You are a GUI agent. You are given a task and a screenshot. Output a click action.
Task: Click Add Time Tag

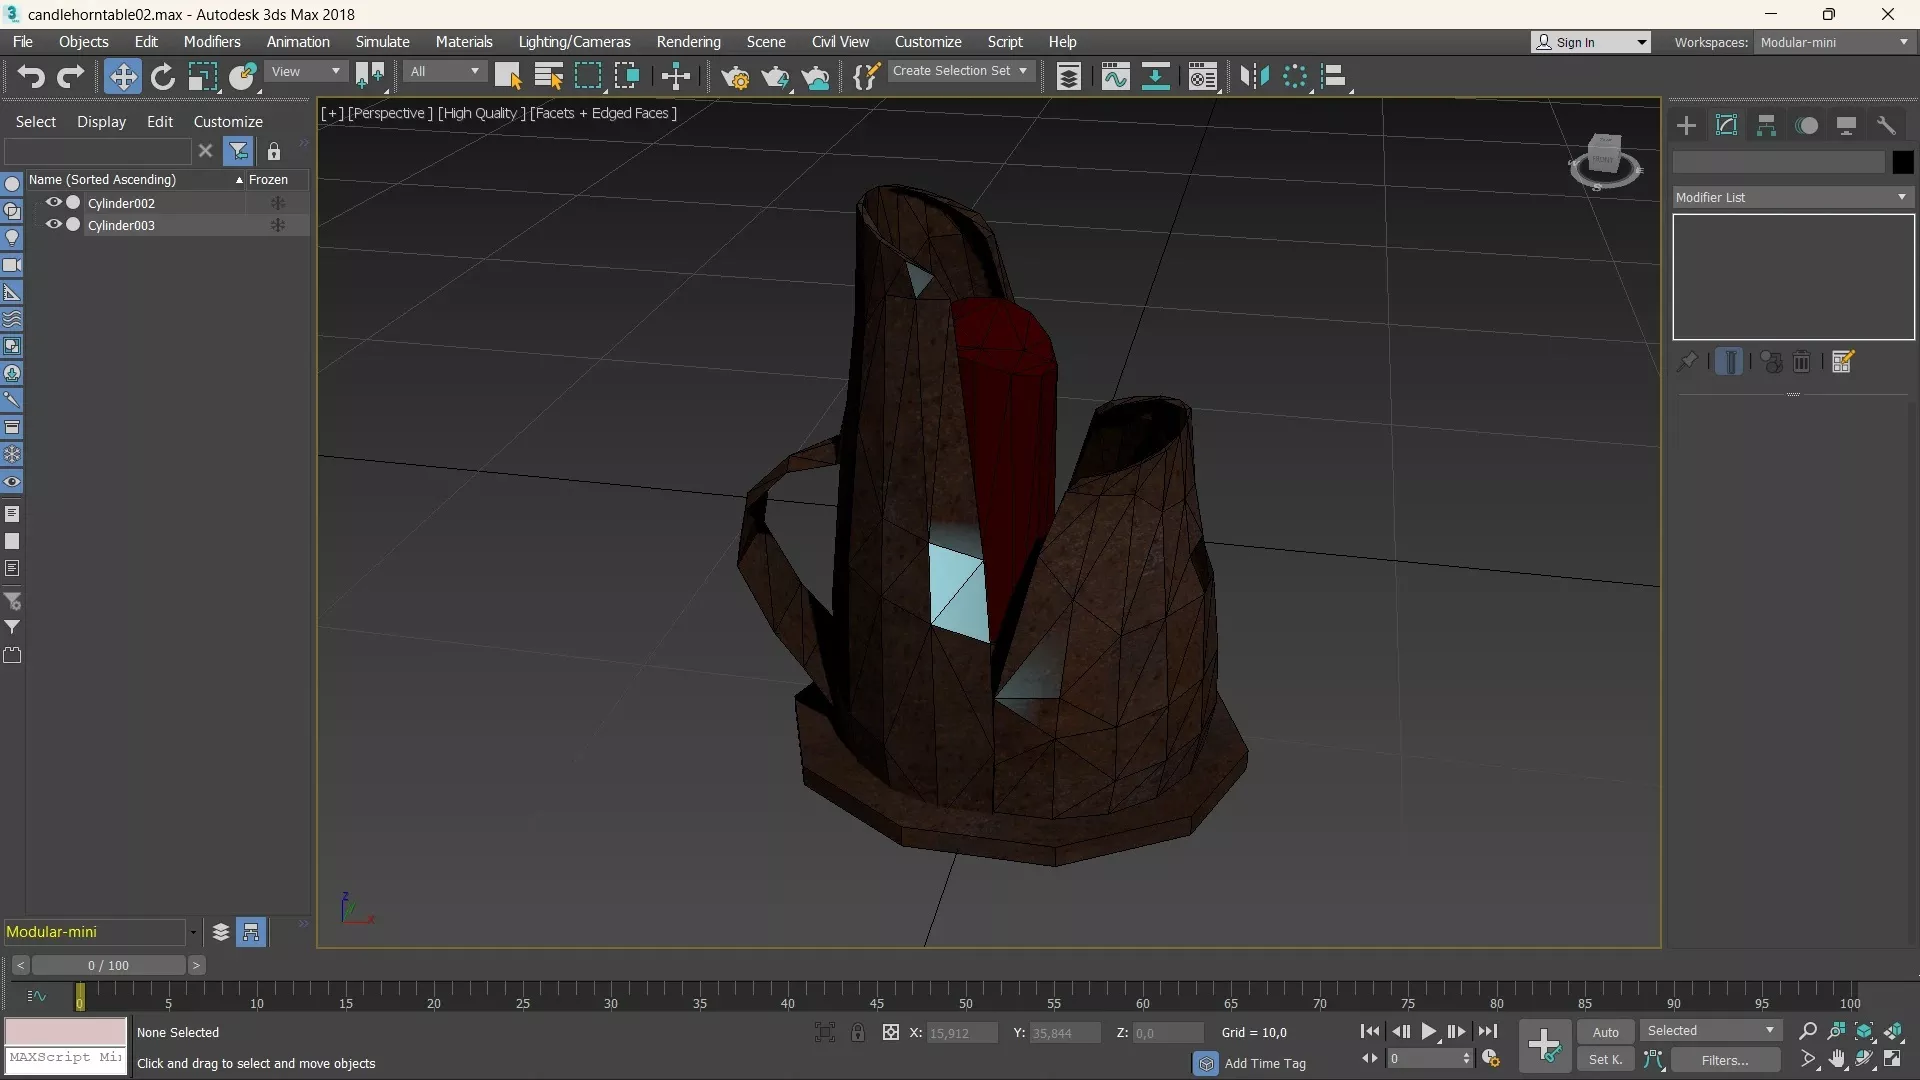pos(1265,1063)
